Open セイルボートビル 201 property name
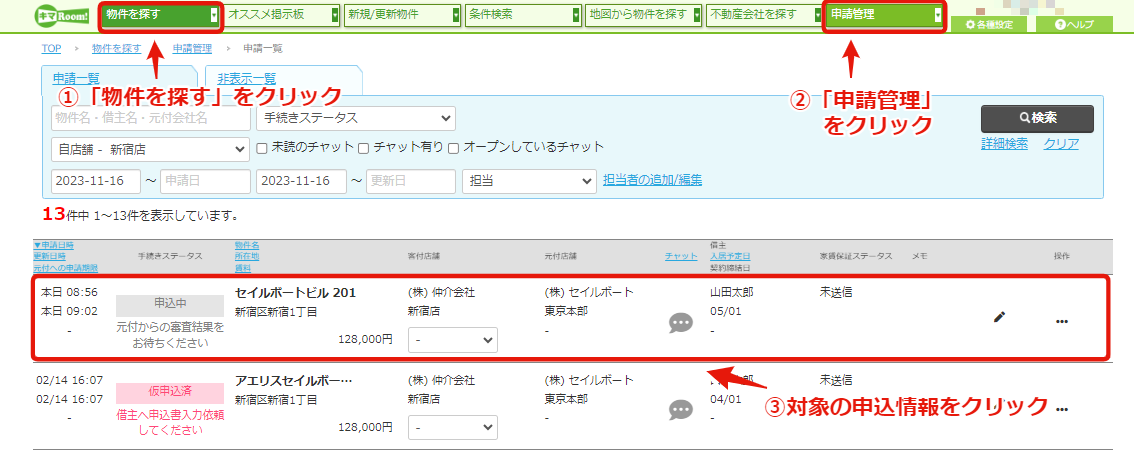 tap(295, 293)
